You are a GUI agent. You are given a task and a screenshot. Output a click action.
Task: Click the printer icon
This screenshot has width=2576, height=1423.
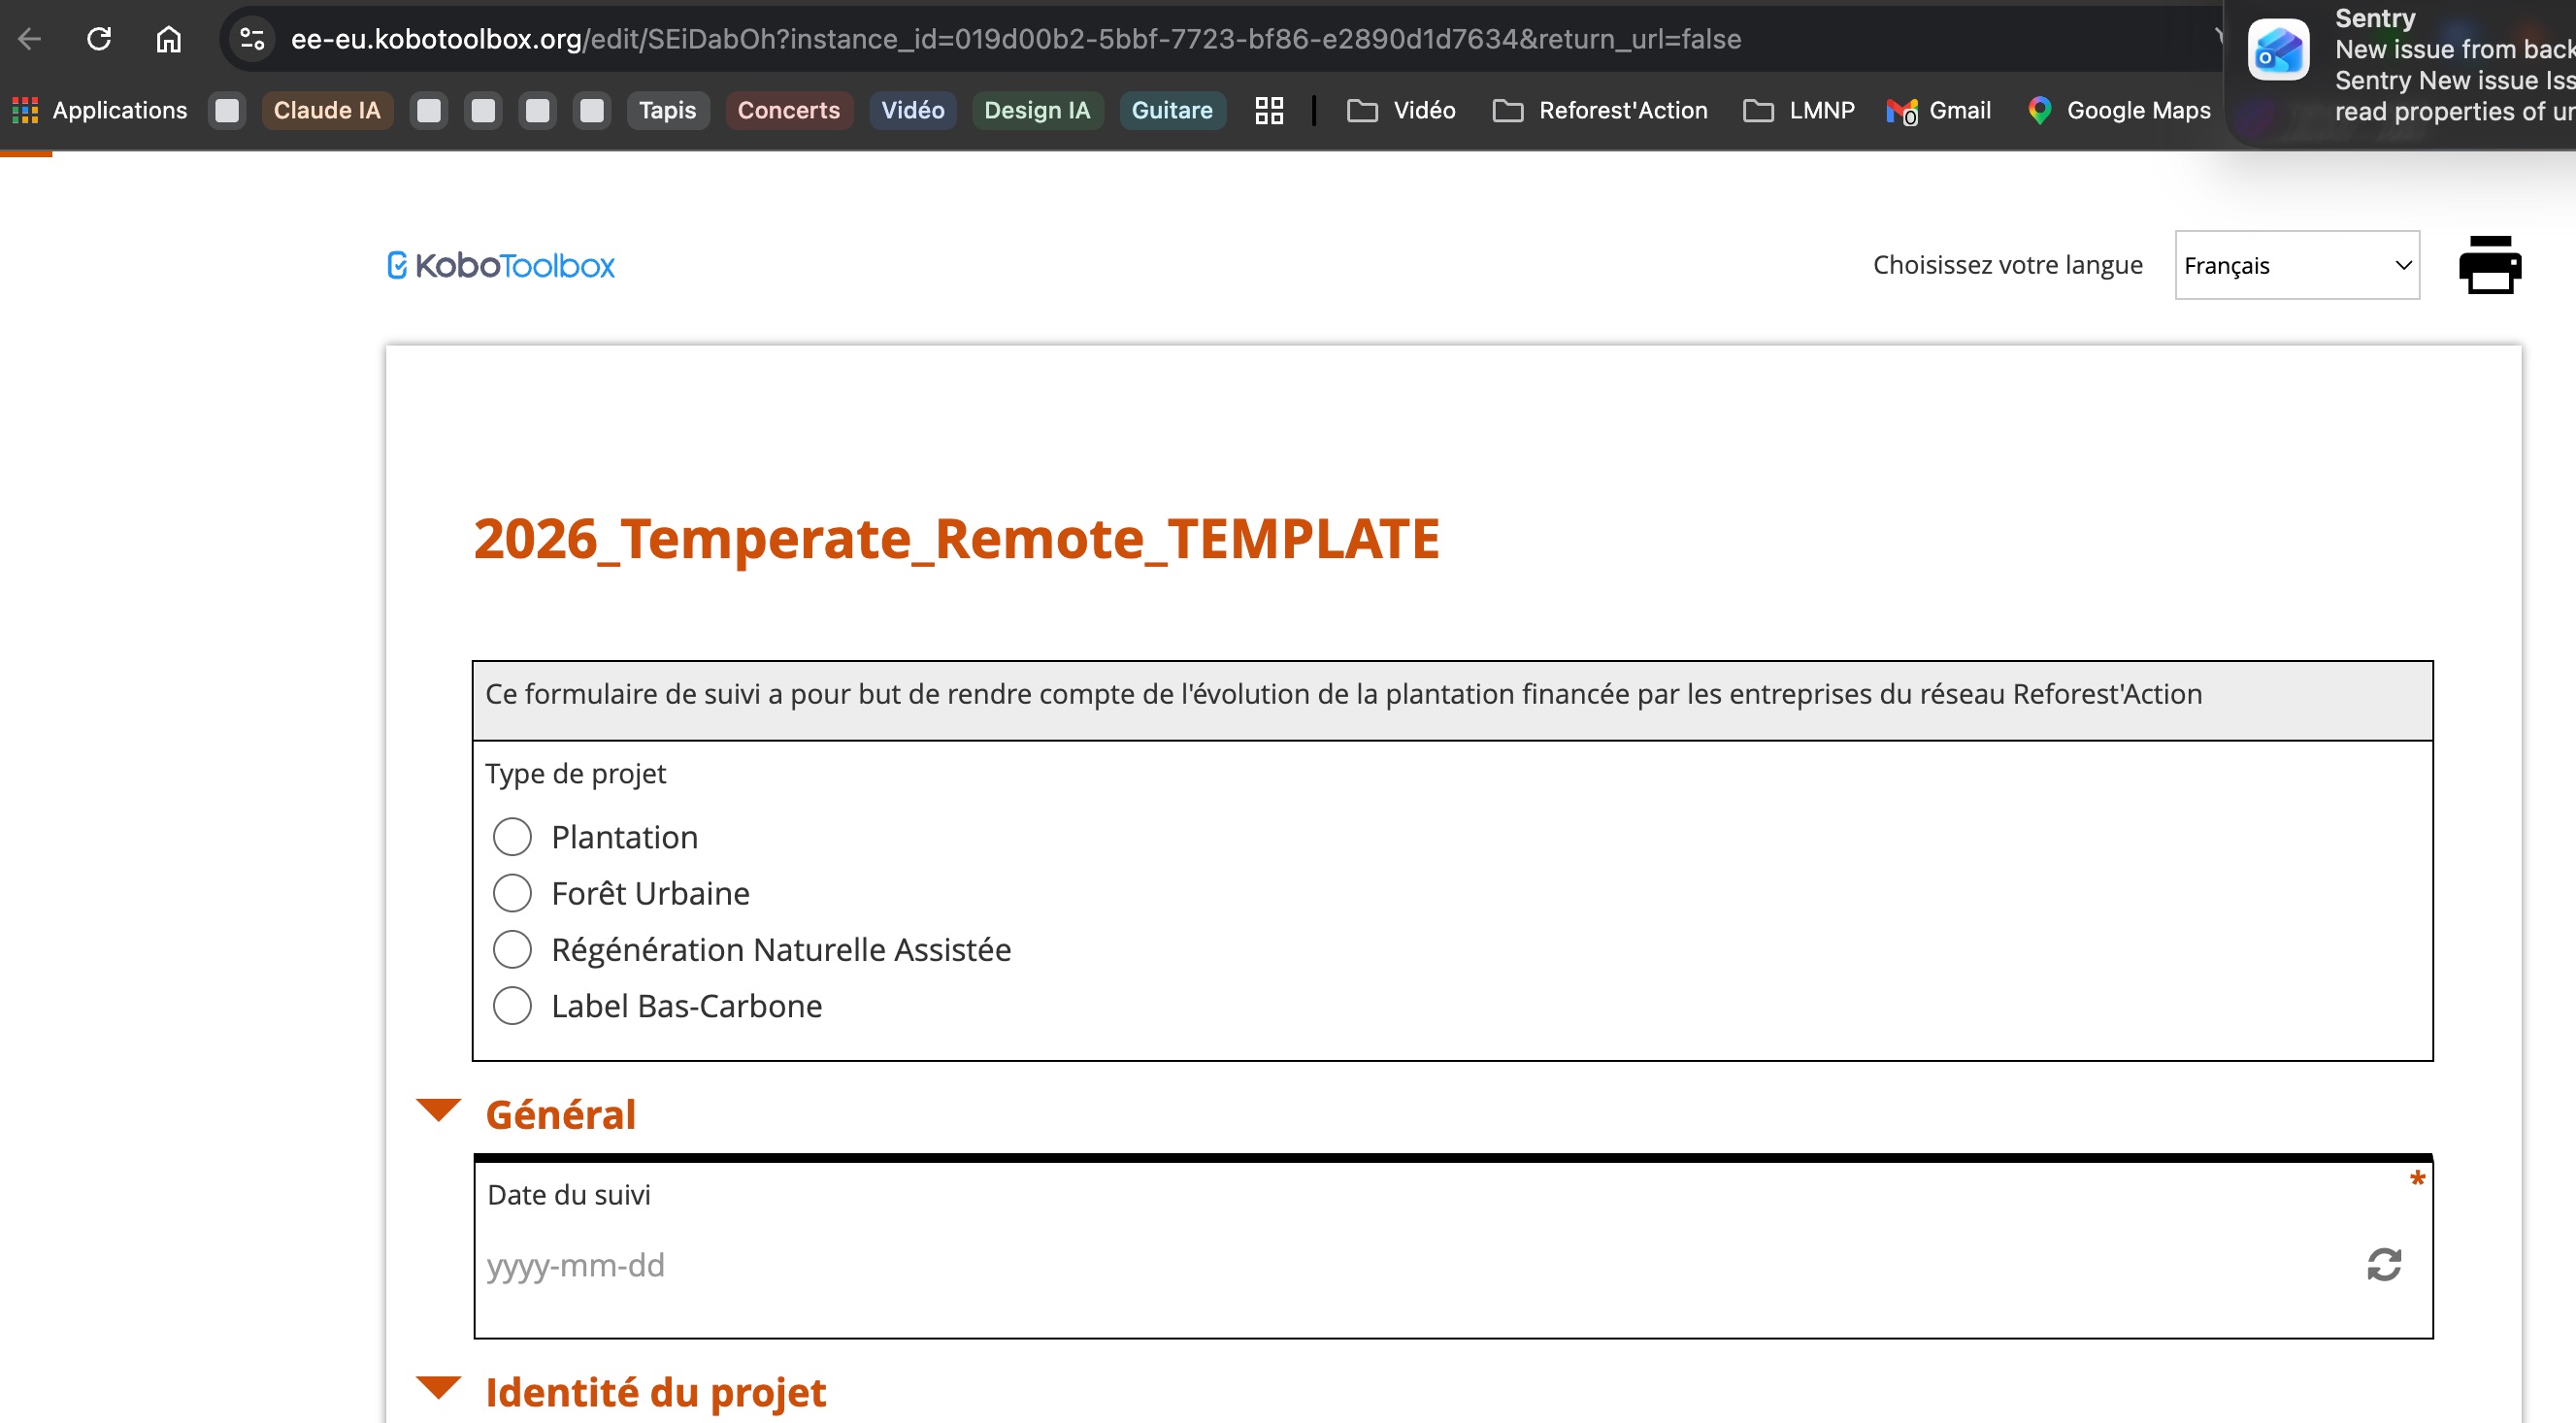(2489, 265)
